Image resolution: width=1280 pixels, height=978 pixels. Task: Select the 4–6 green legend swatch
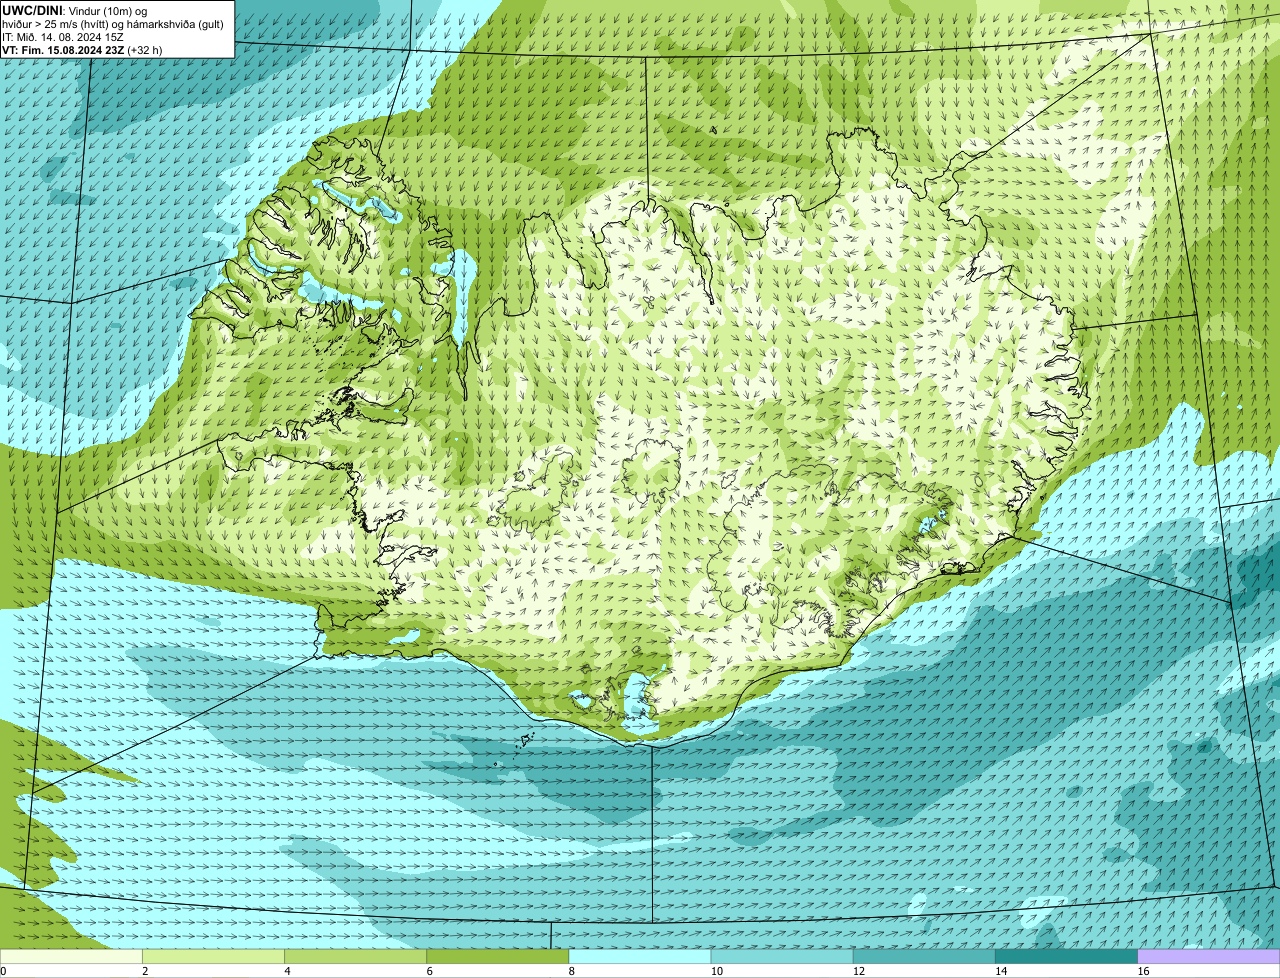click(355, 957)
